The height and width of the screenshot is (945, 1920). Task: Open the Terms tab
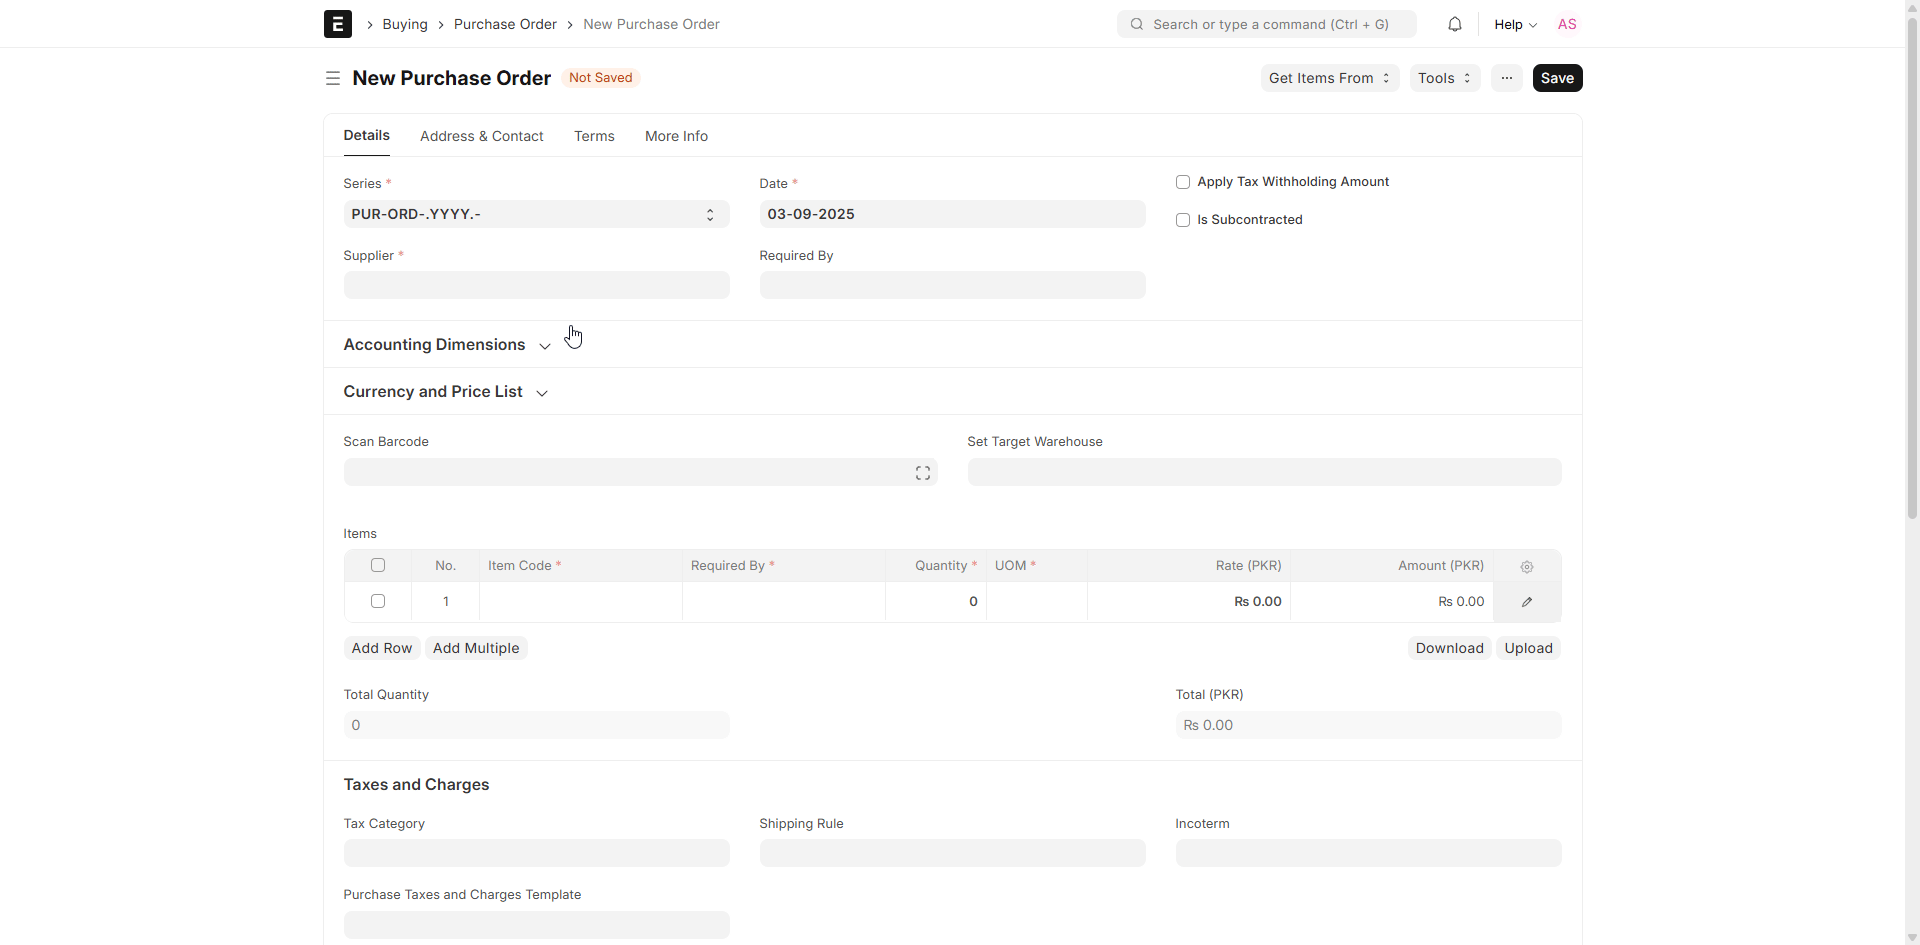coord(594,136)
